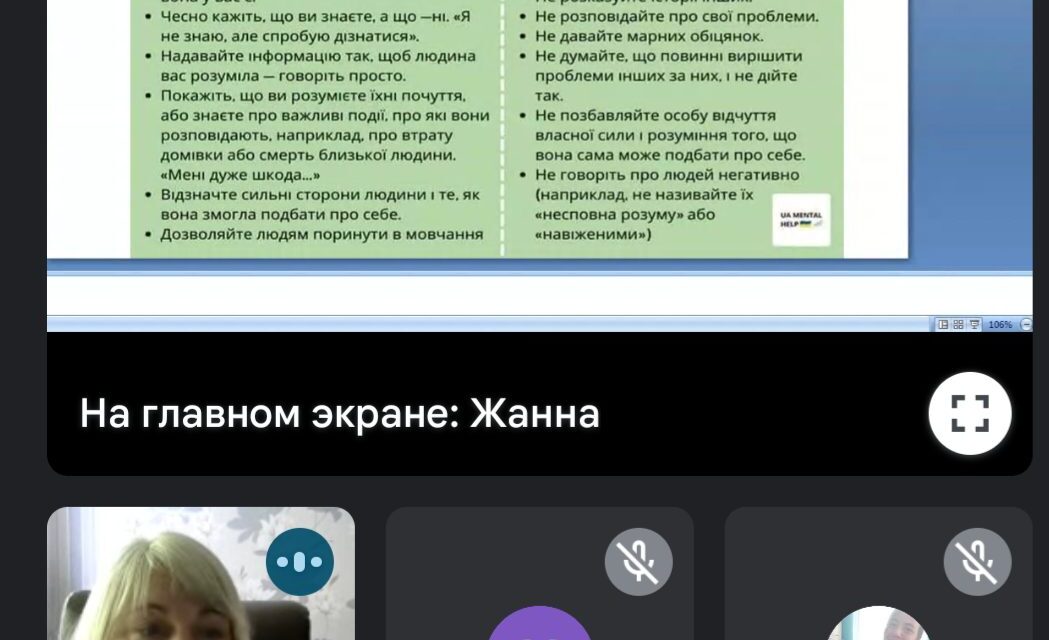Click the 106% zoom level indicator

(1000, 324)
